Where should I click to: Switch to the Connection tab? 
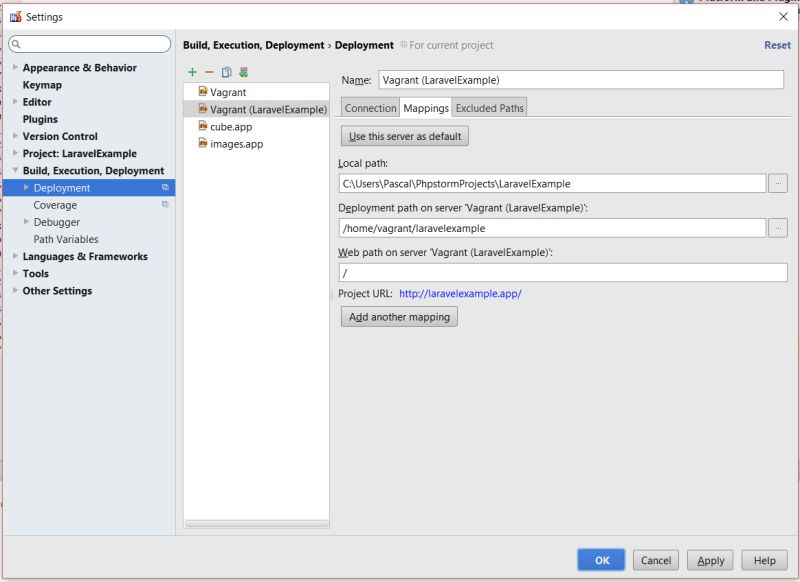[x=370, y=107]
